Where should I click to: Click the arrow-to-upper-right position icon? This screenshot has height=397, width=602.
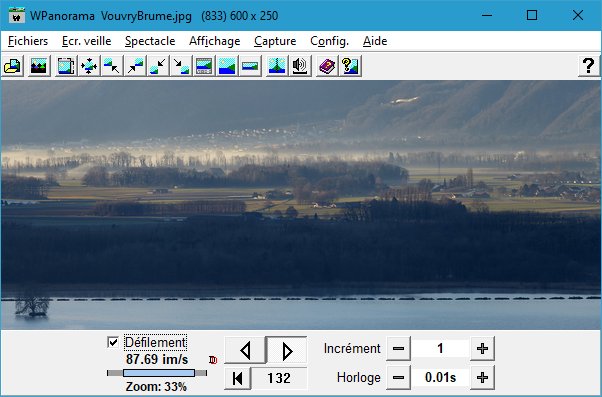click(135, 66)
